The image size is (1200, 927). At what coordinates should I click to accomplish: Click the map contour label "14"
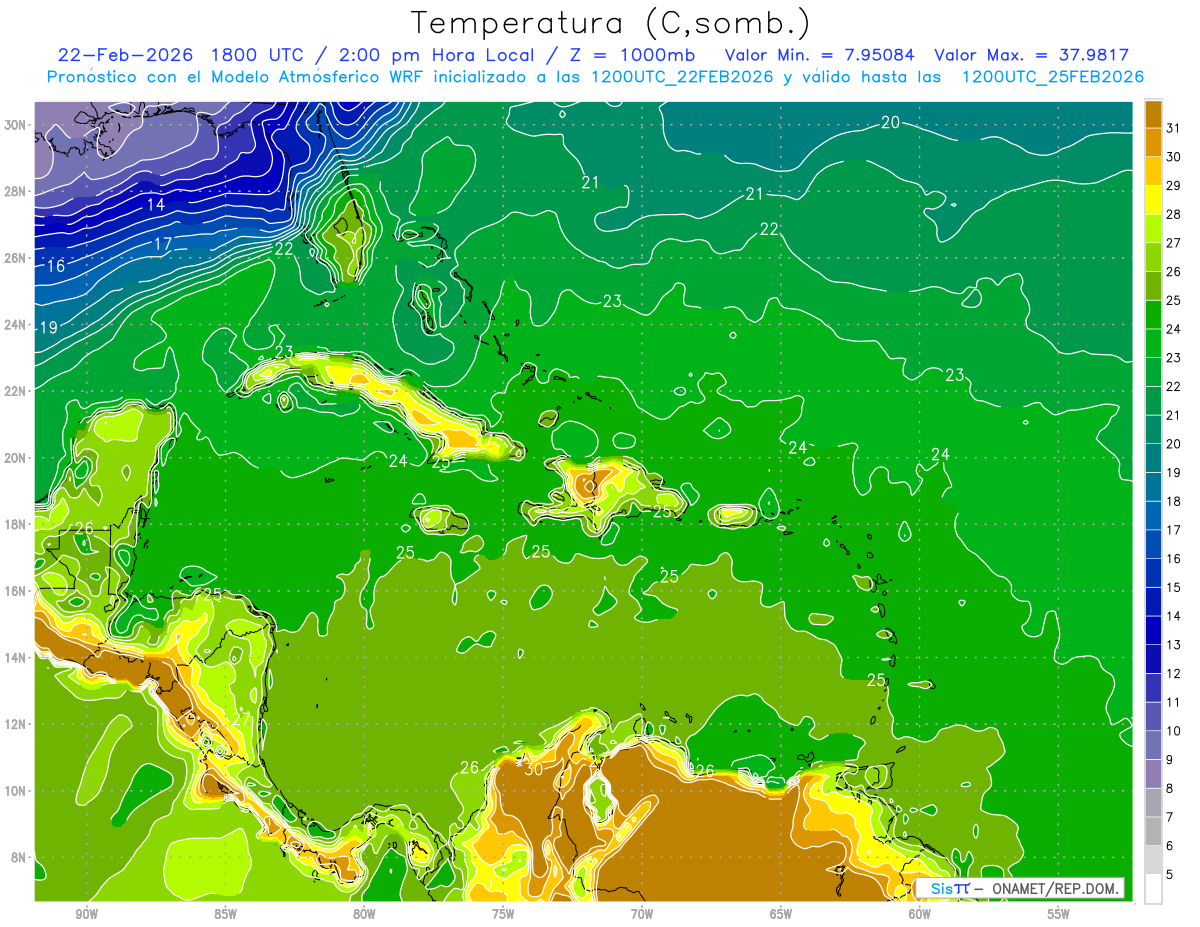click(155, 204)
